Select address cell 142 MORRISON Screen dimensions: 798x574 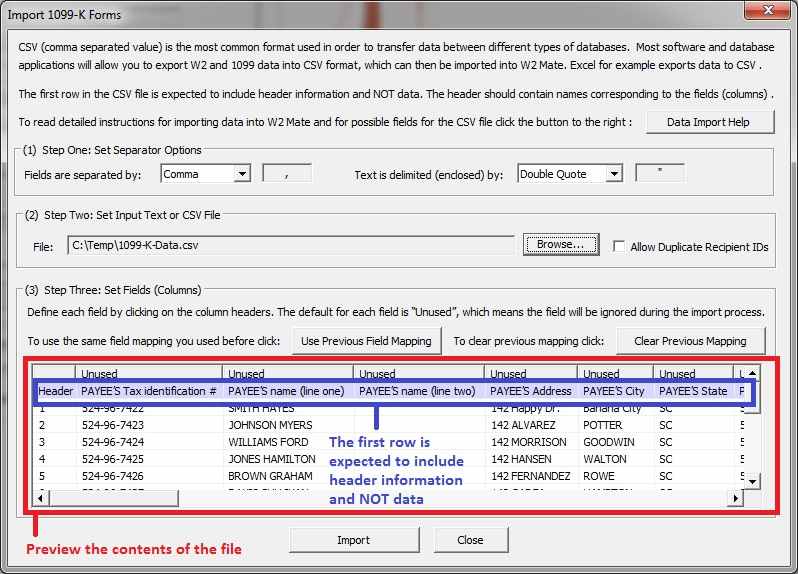(530, 442)
